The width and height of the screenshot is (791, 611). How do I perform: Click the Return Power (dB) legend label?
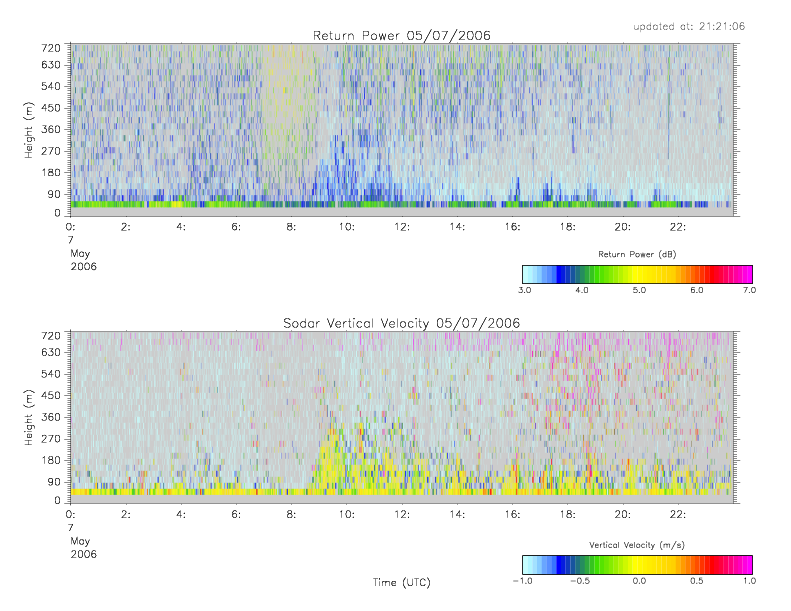637,254
